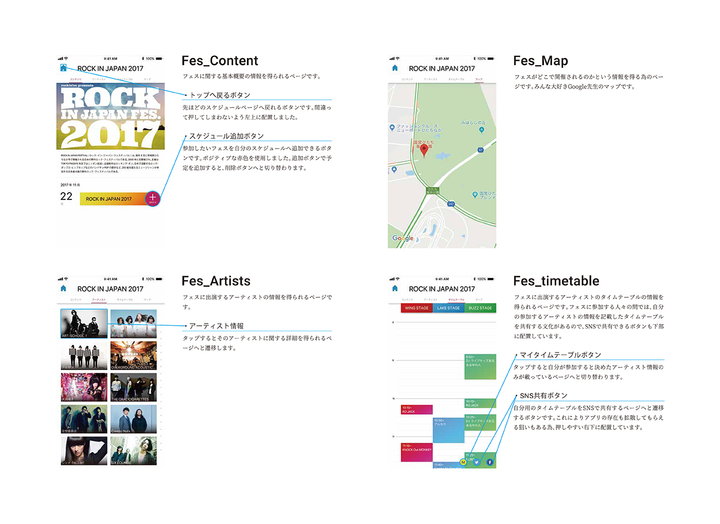Select タイムテーブル tab on Fes_timetable screen
Screen dimensions: 720x524
(456, 300)
